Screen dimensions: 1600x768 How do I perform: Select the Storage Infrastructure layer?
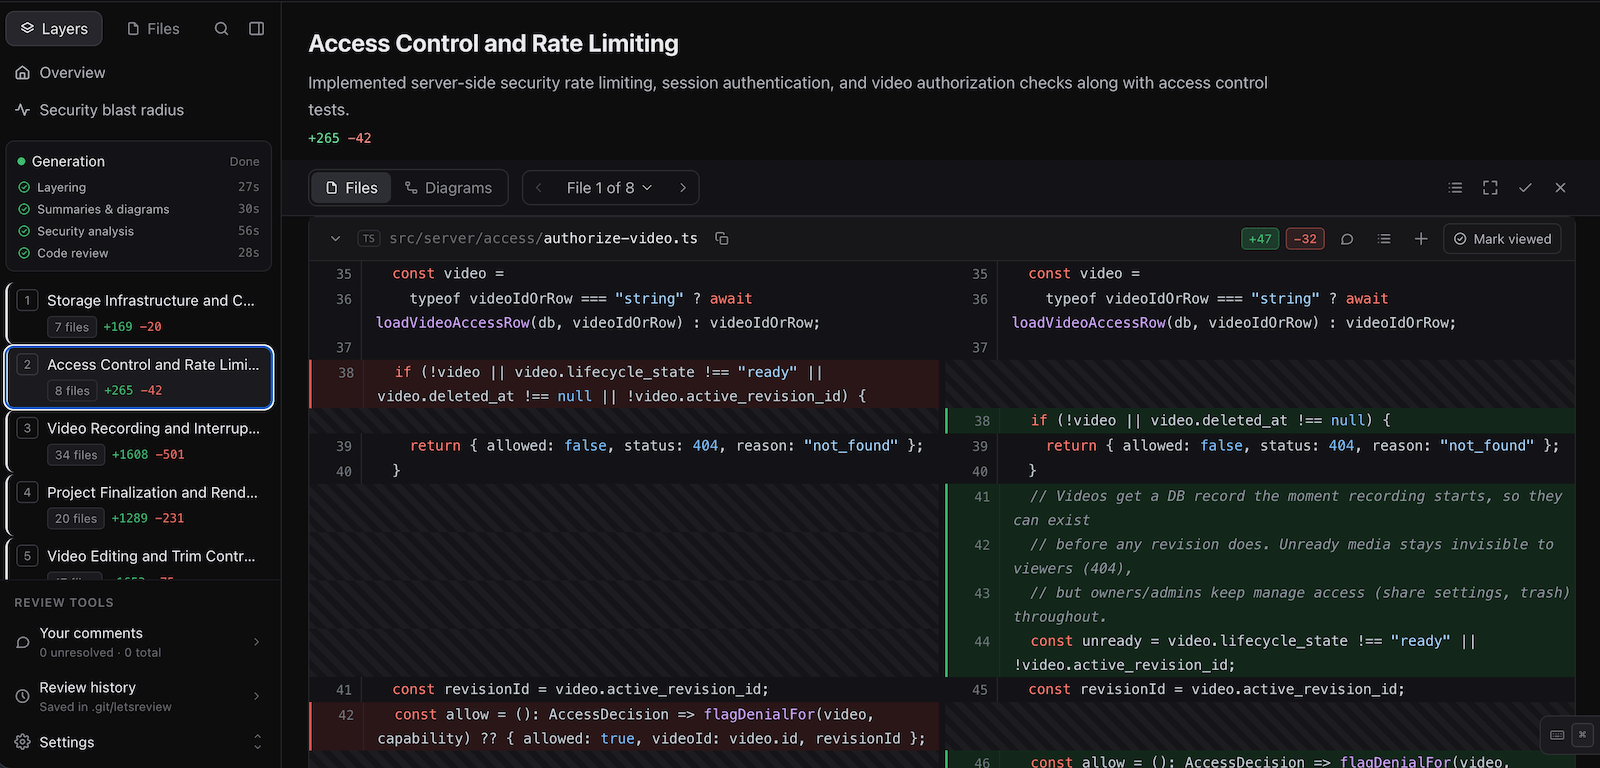pos(139,313)
